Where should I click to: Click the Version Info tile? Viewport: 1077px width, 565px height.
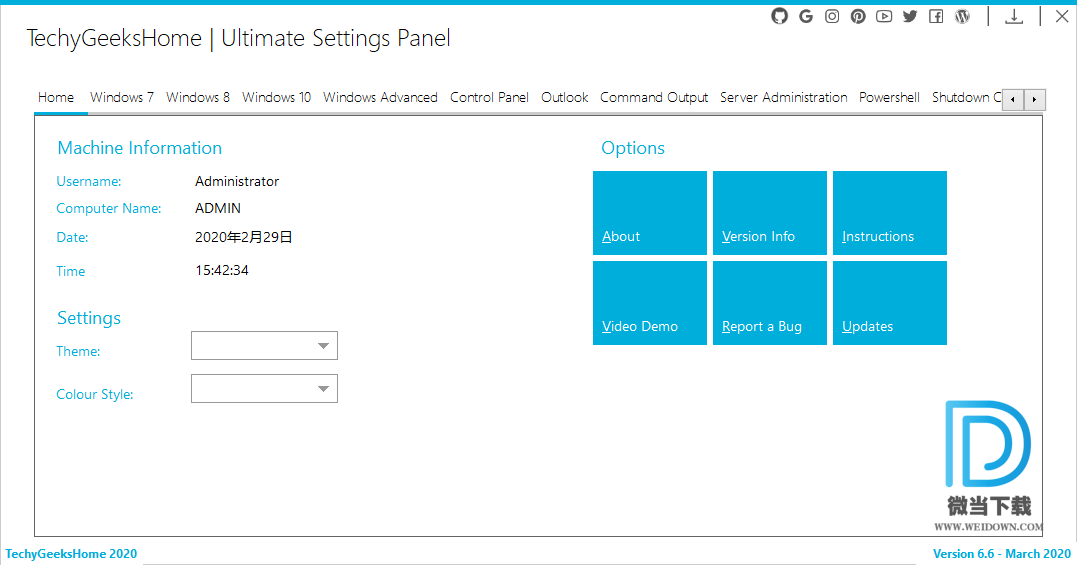[x=770, y=213]
